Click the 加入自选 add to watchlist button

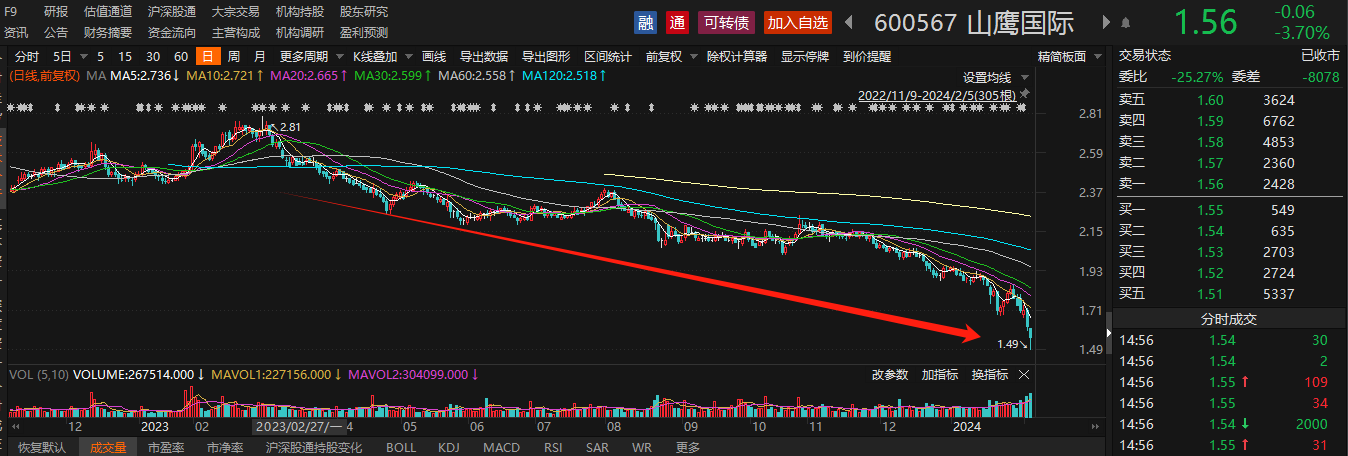pyautogui.click(x=798, y=22)
